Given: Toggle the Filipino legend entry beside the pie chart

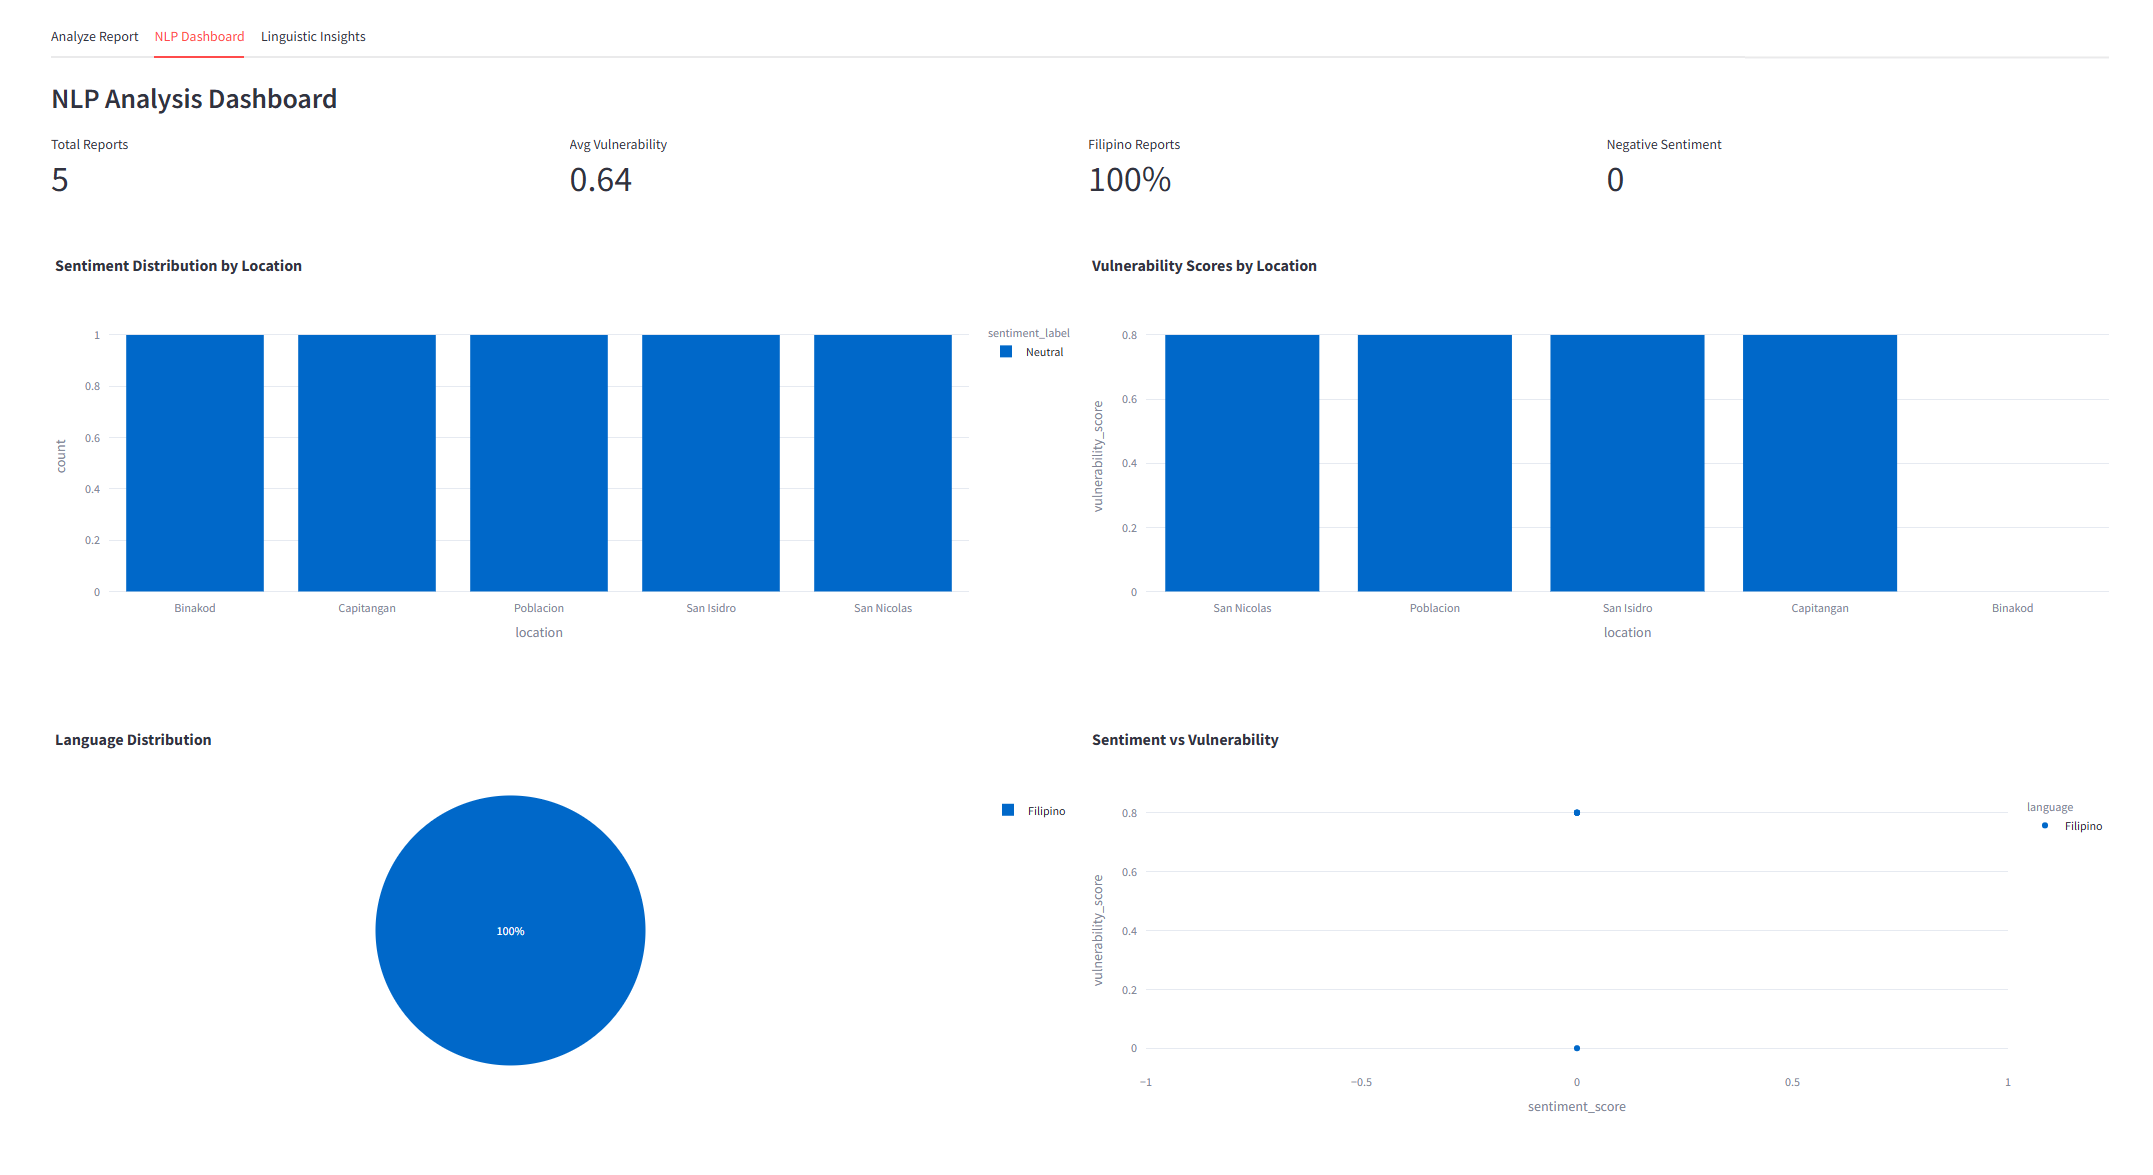Looking at the screenshot, I should (1046, 811).
